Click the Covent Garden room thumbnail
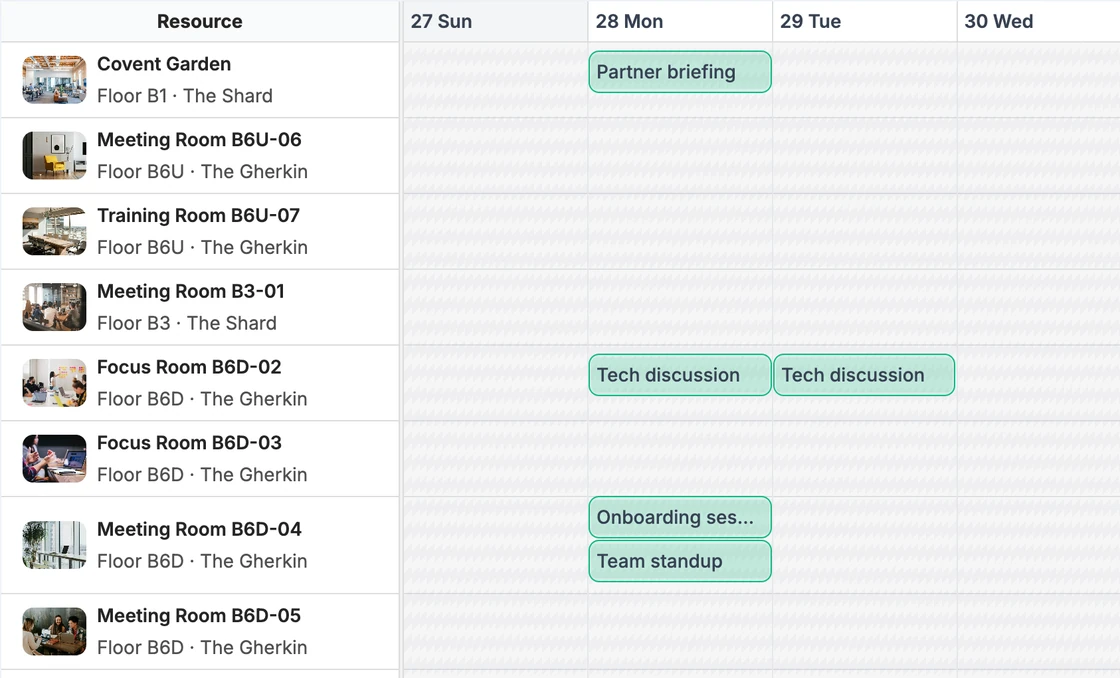 click(54, 79)
